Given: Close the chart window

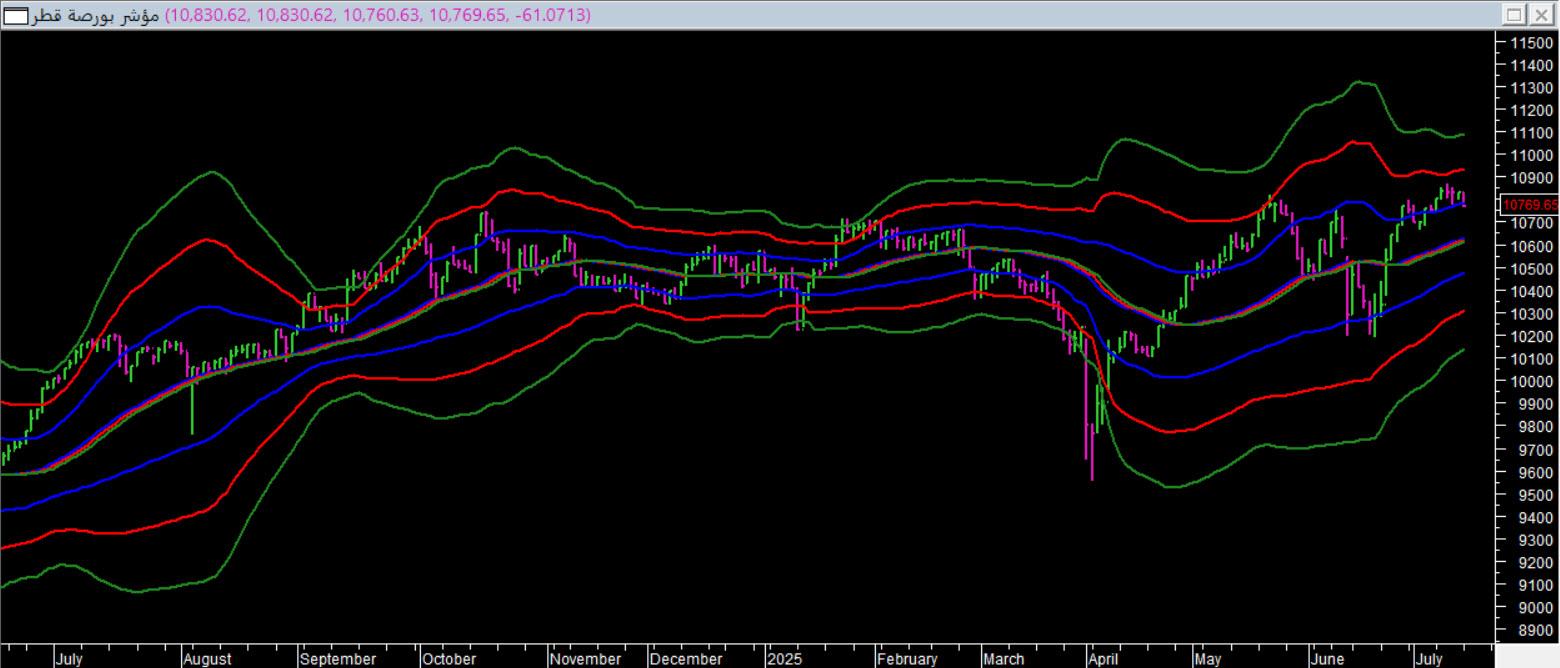Looking at the screenshot, I should tap(1540, 15).
